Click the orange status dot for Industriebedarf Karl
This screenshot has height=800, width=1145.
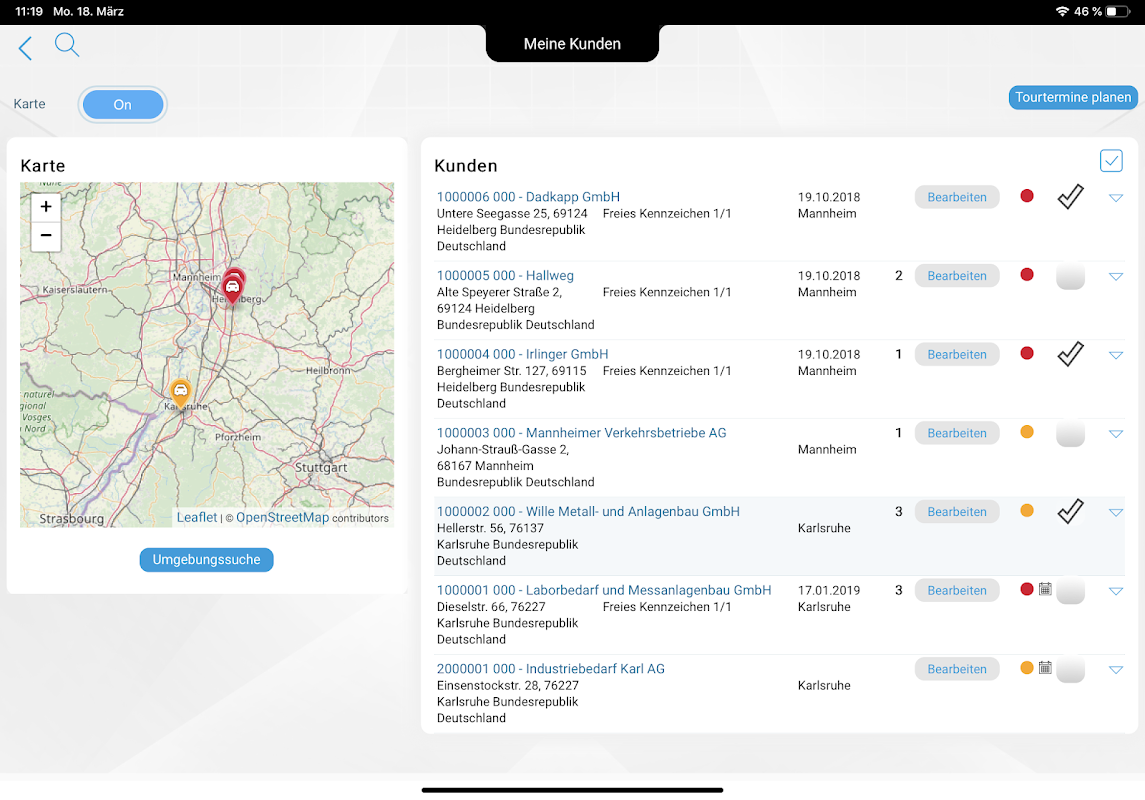tap(1027, 667)
